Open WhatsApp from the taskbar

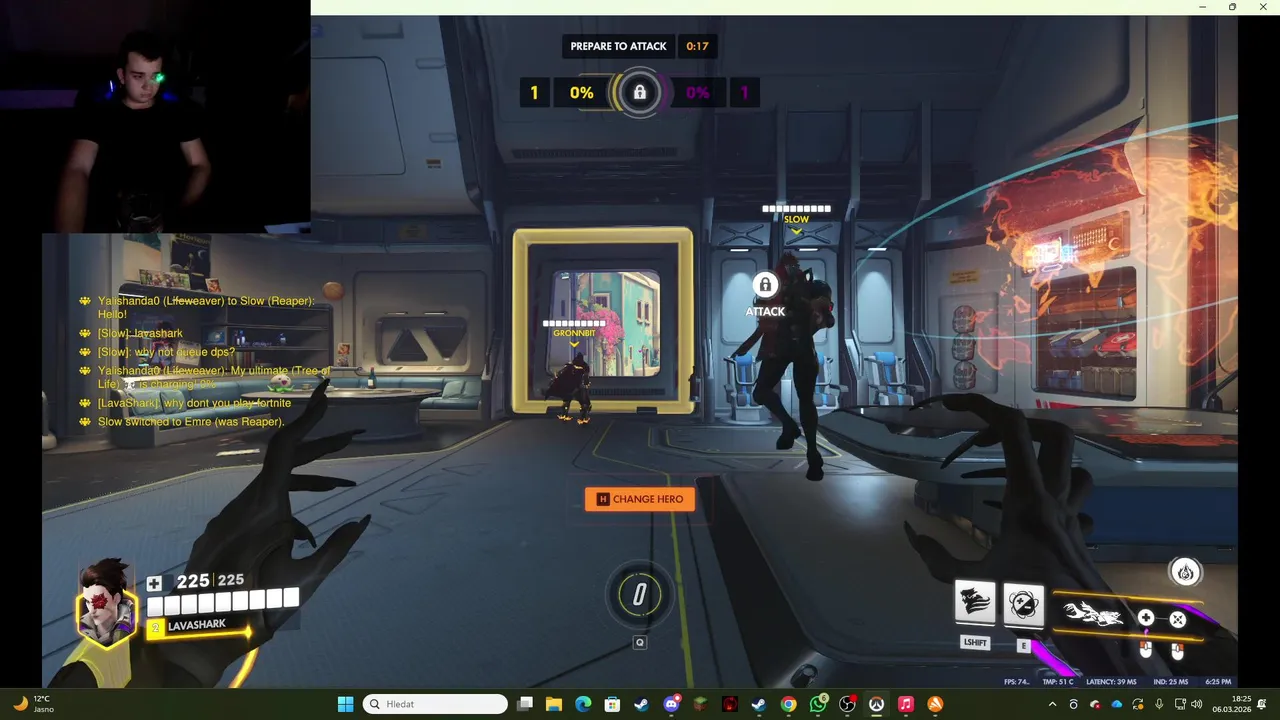pos(818,704)
